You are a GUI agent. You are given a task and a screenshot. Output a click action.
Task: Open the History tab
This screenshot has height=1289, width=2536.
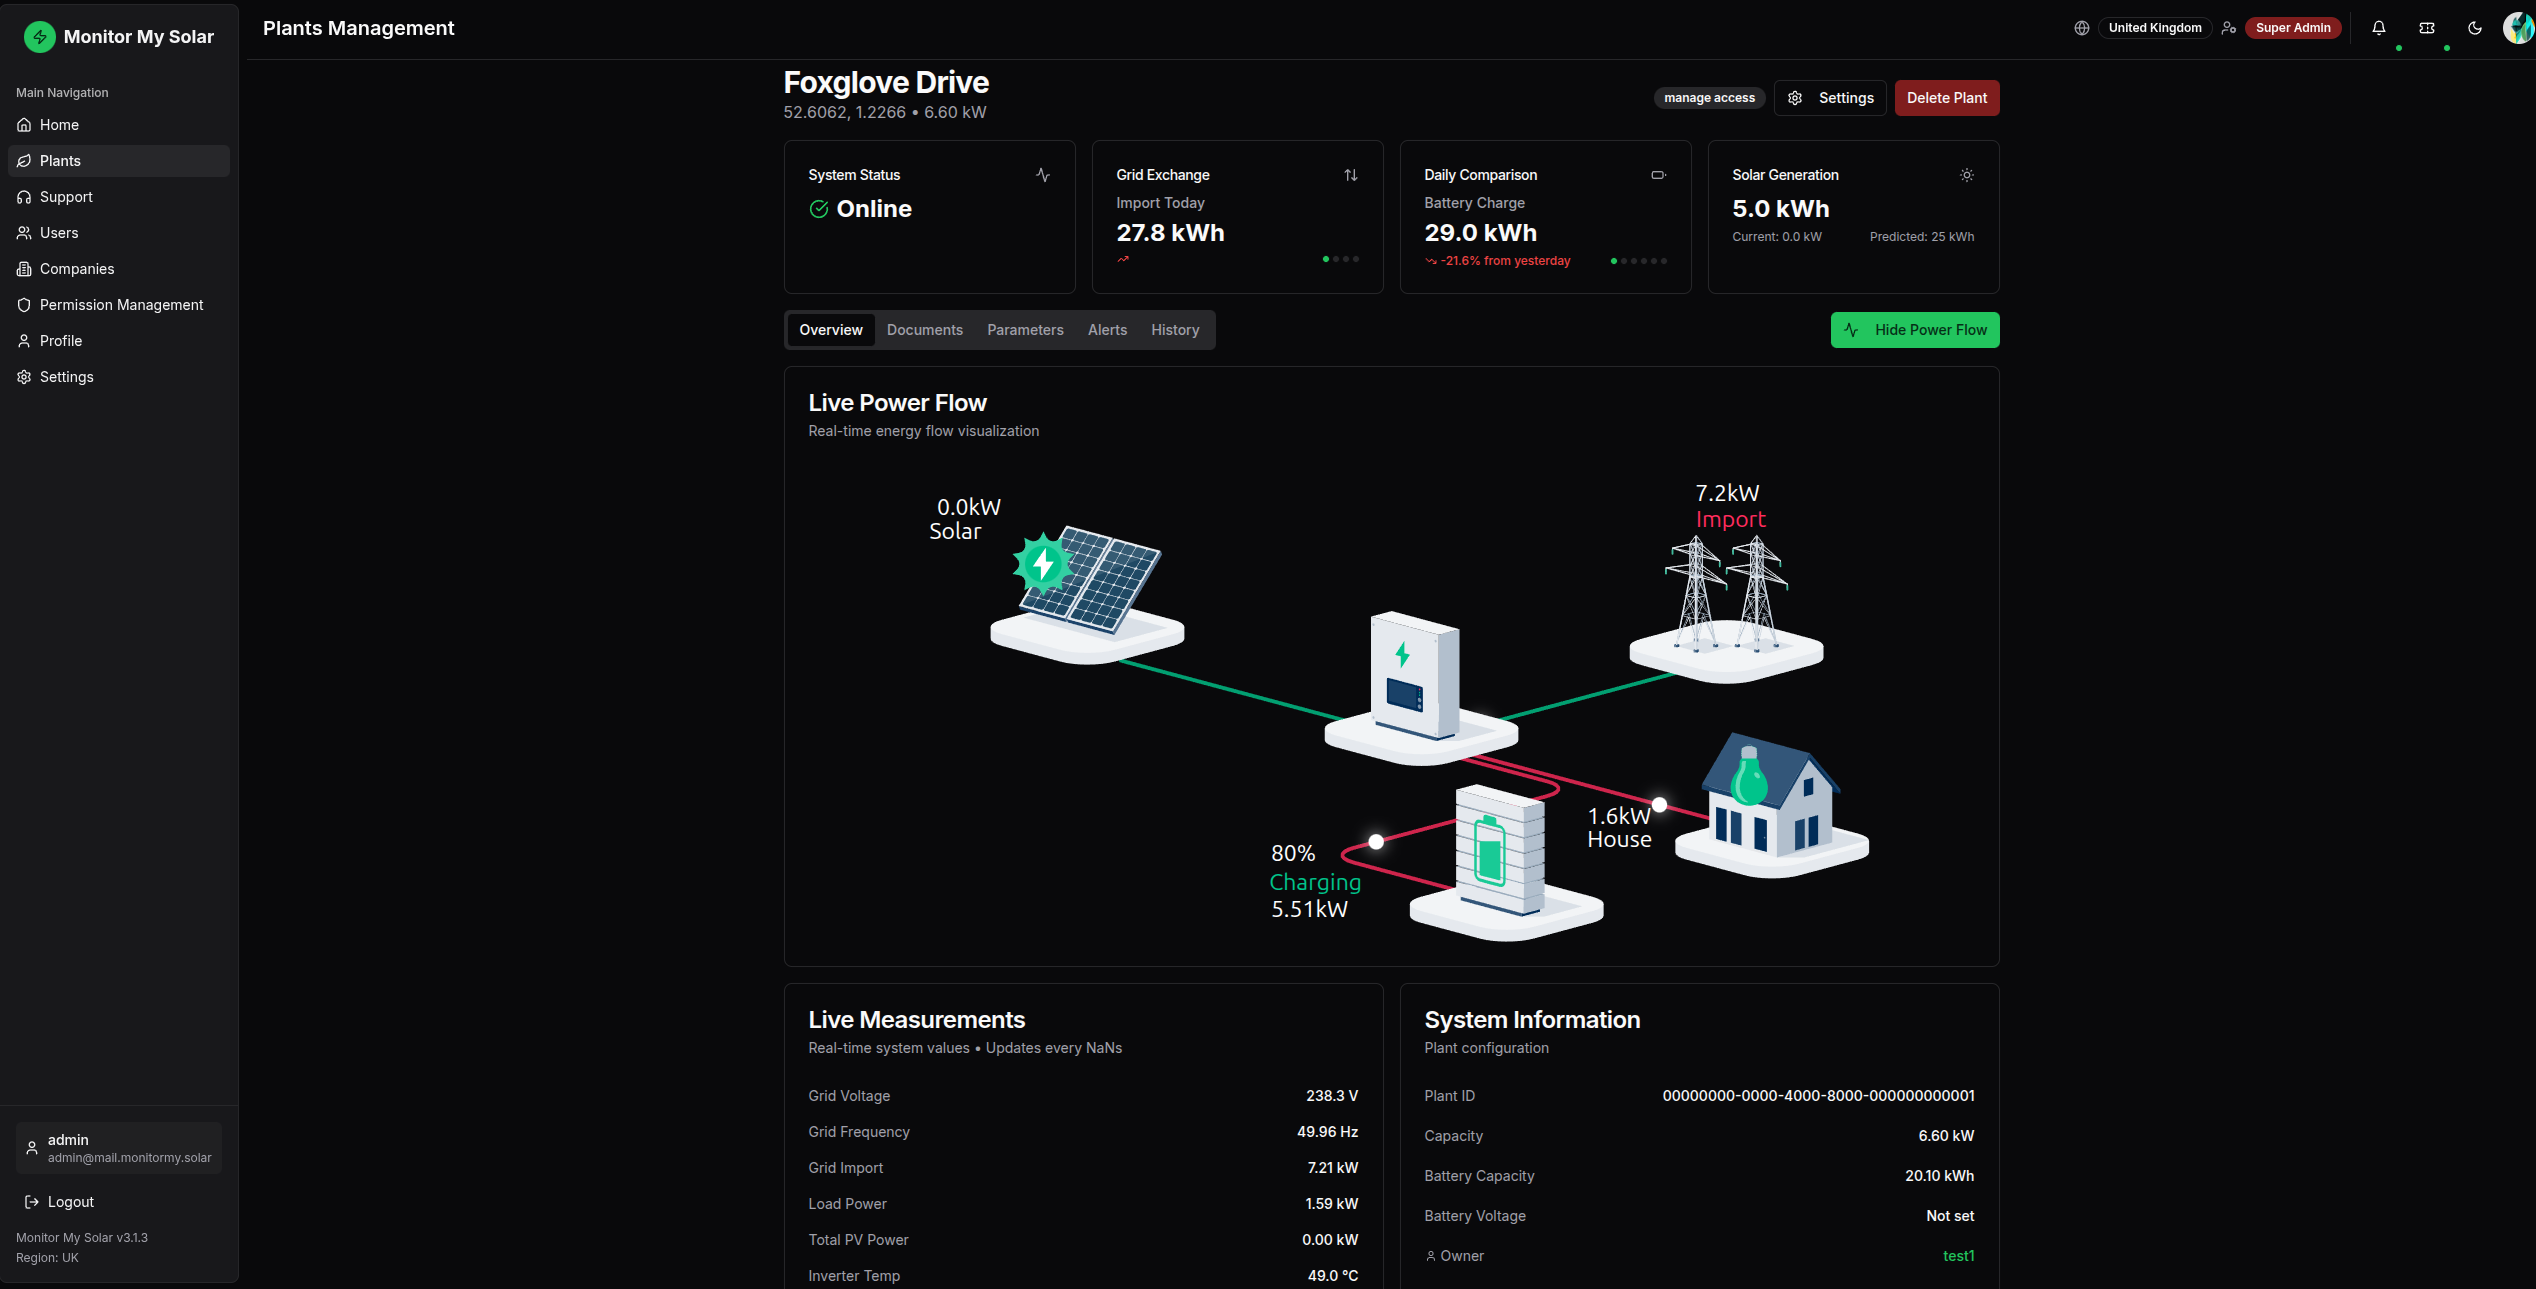point(1175,330)
